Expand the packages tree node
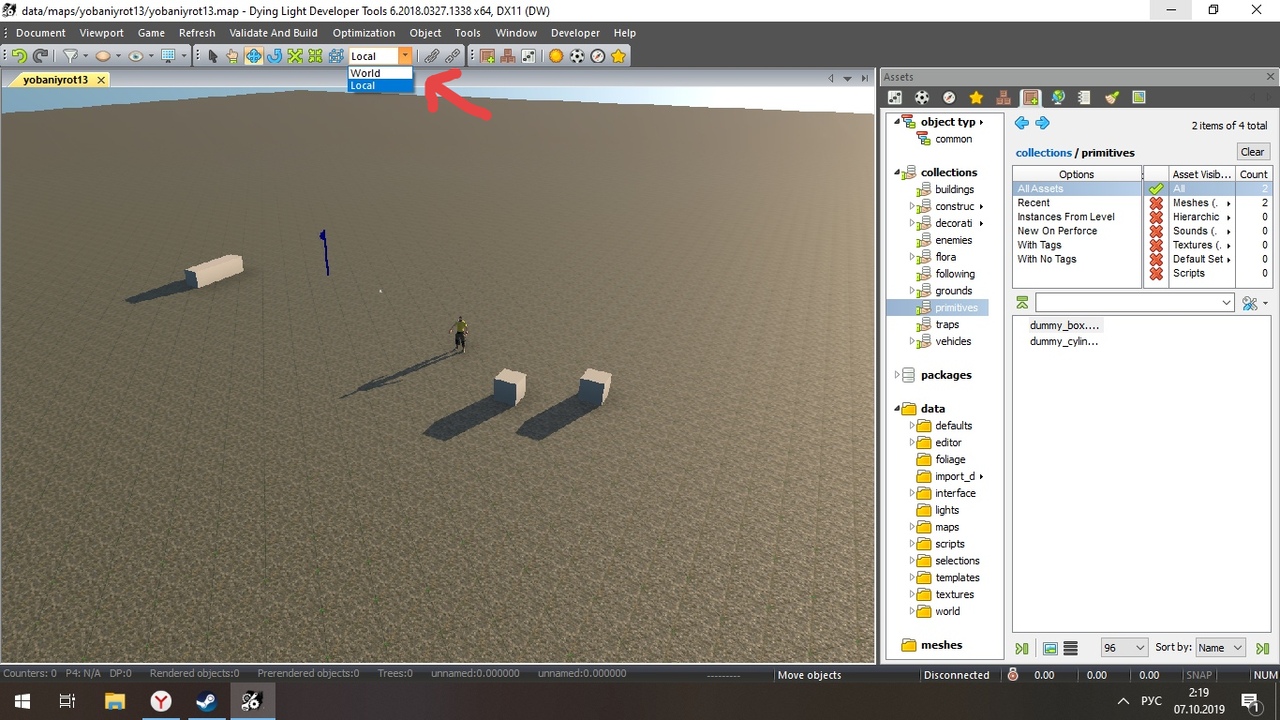The height and width of the screenshot is (720, 1280). [897, 375]
